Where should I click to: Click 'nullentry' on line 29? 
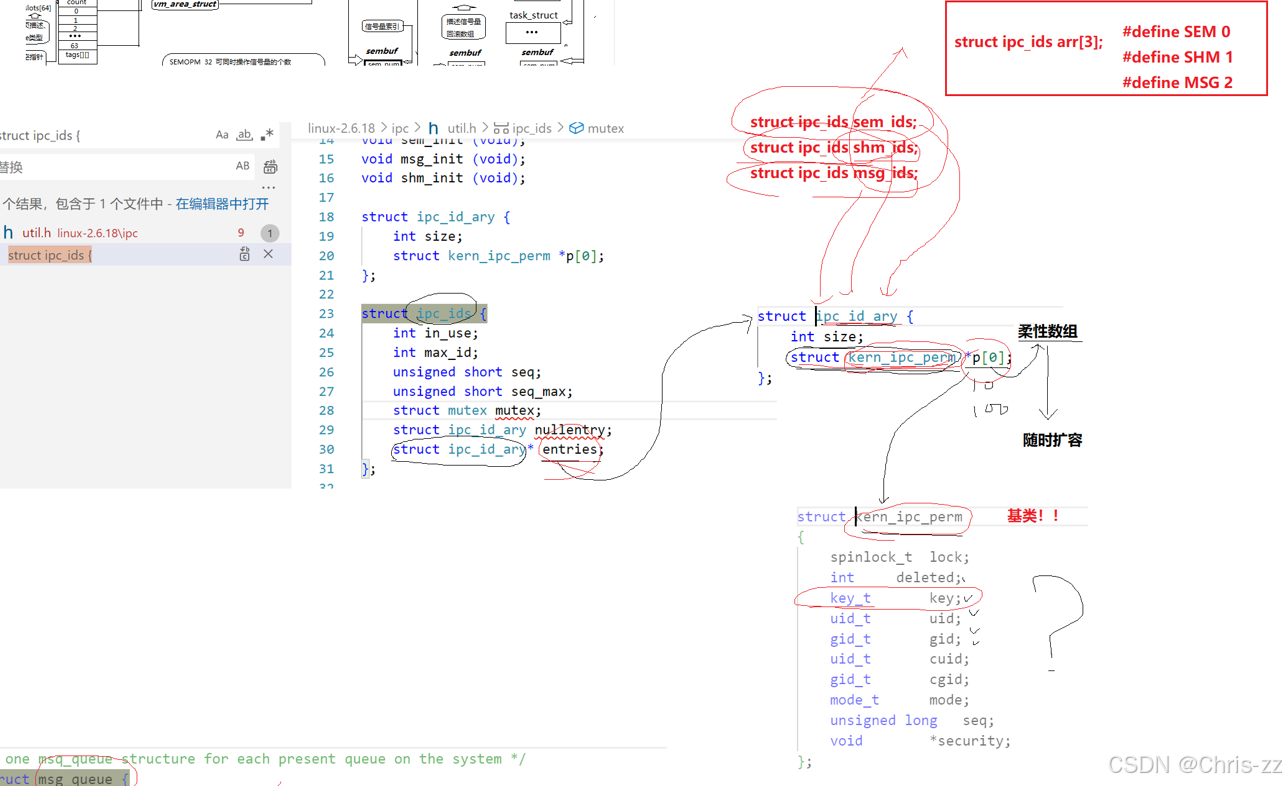(x=569, y=430)
